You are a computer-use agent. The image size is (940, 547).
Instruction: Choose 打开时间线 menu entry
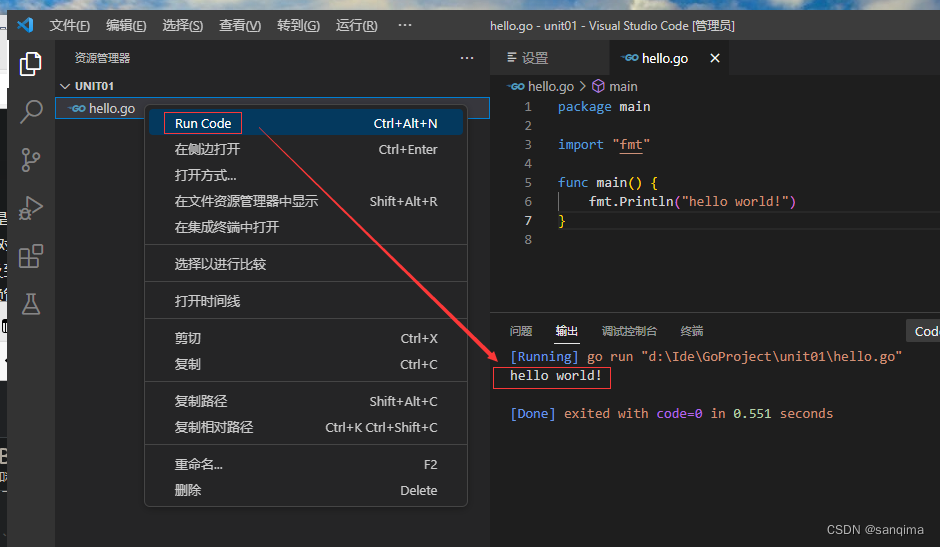pos(306,301)
